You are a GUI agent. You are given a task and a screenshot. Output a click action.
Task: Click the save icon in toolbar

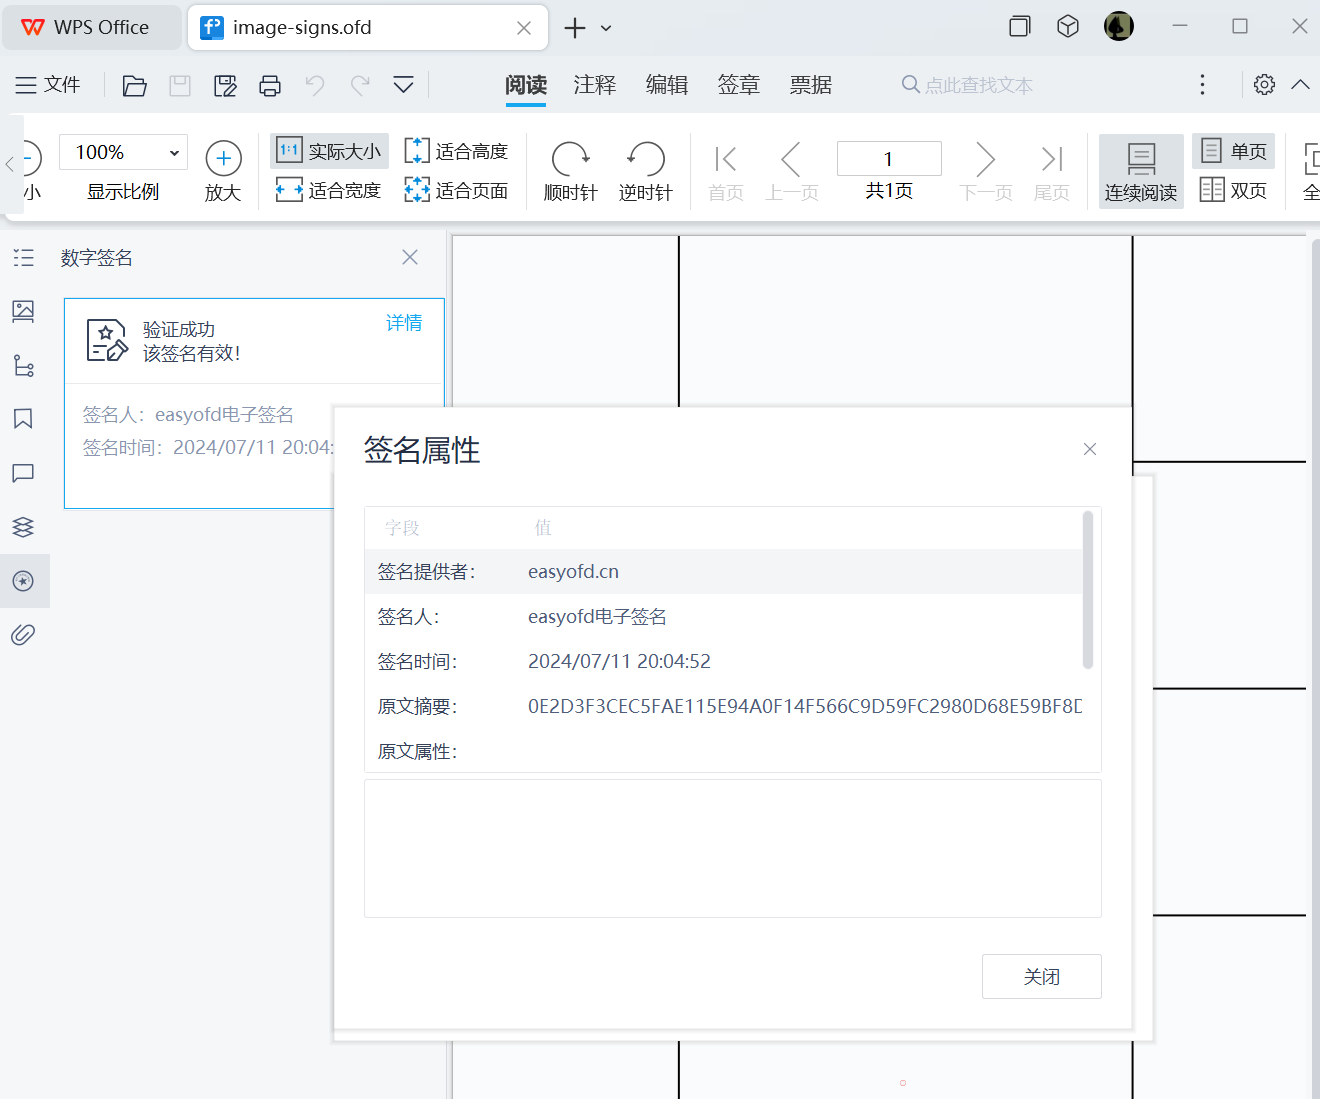pyautogui.click(x=180, y=86)
